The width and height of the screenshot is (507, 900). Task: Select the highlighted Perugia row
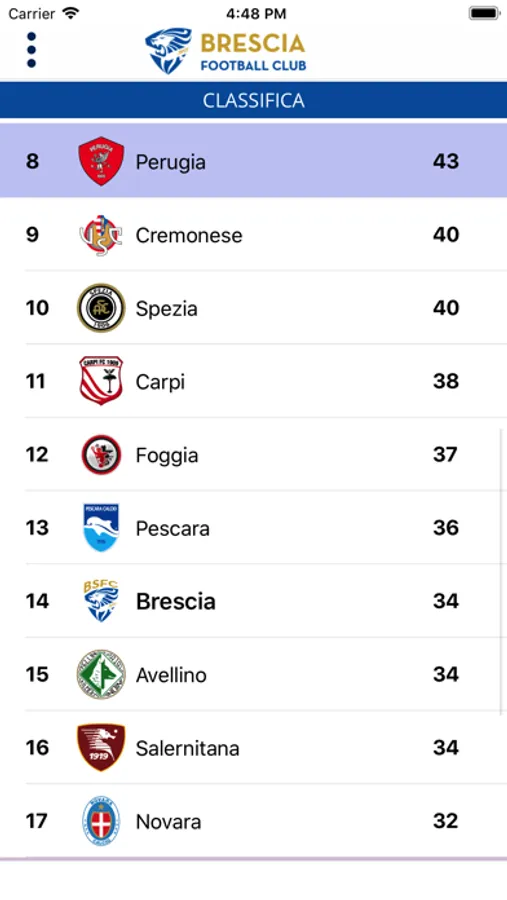(x=253, y=161)
